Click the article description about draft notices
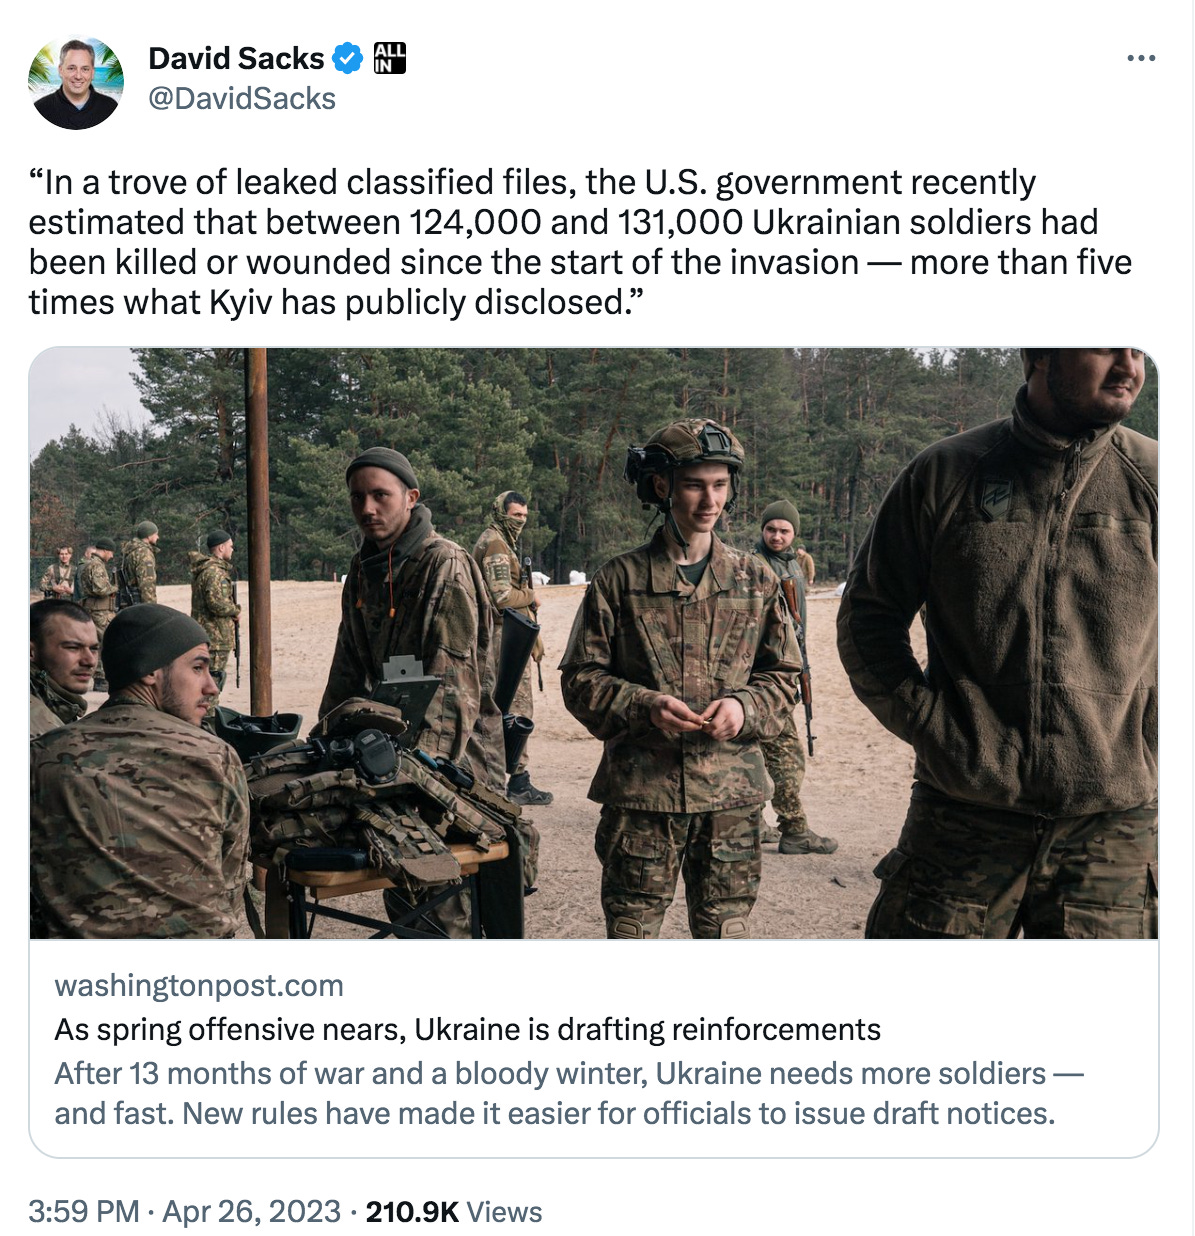The width and height of the screenshot is (1195, 1236). click(569, 1093)
